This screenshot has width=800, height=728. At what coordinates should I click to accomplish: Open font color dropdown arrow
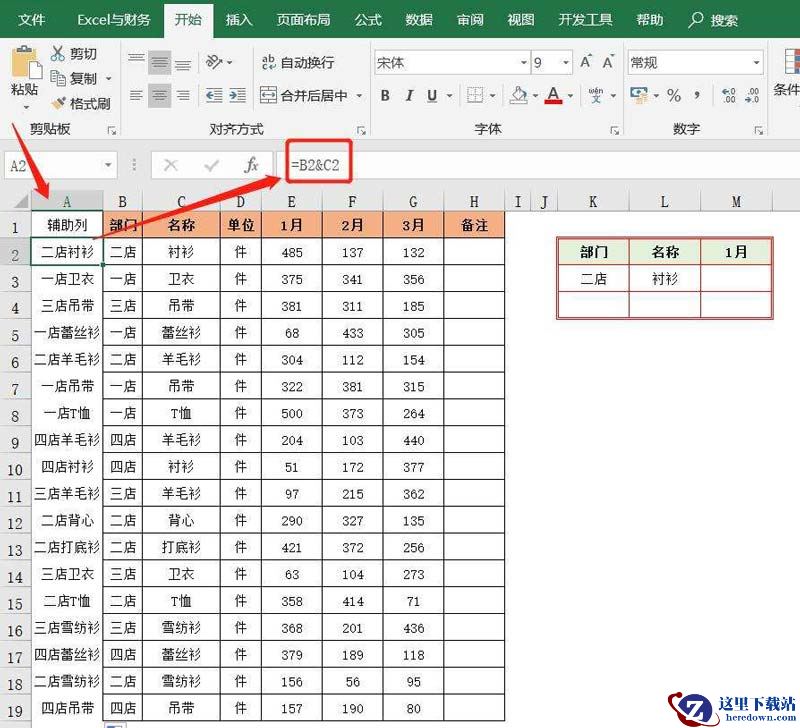570,95
